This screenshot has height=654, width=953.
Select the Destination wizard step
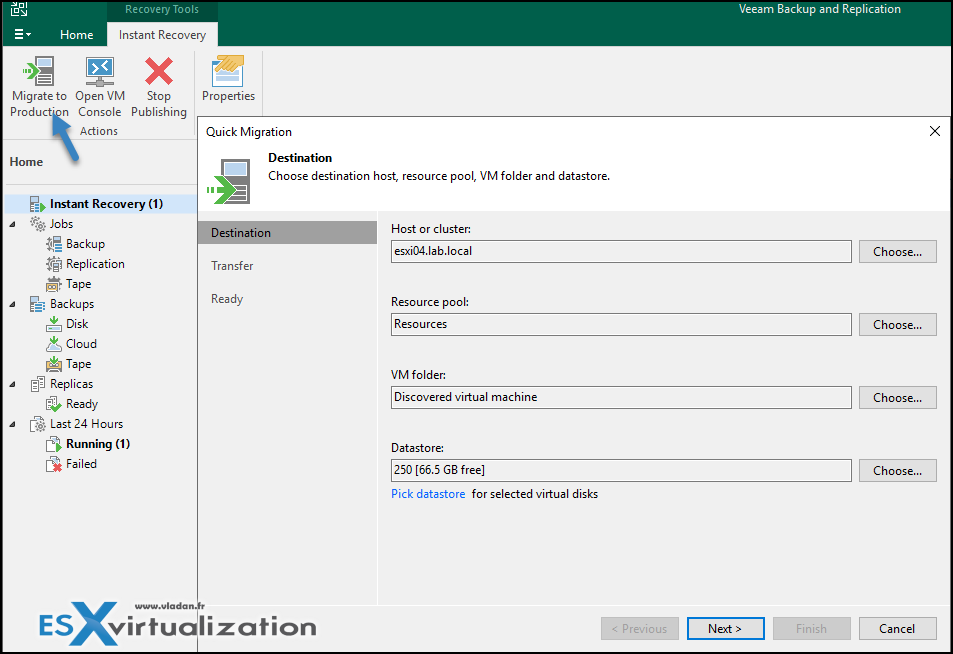tap(287, 233)
